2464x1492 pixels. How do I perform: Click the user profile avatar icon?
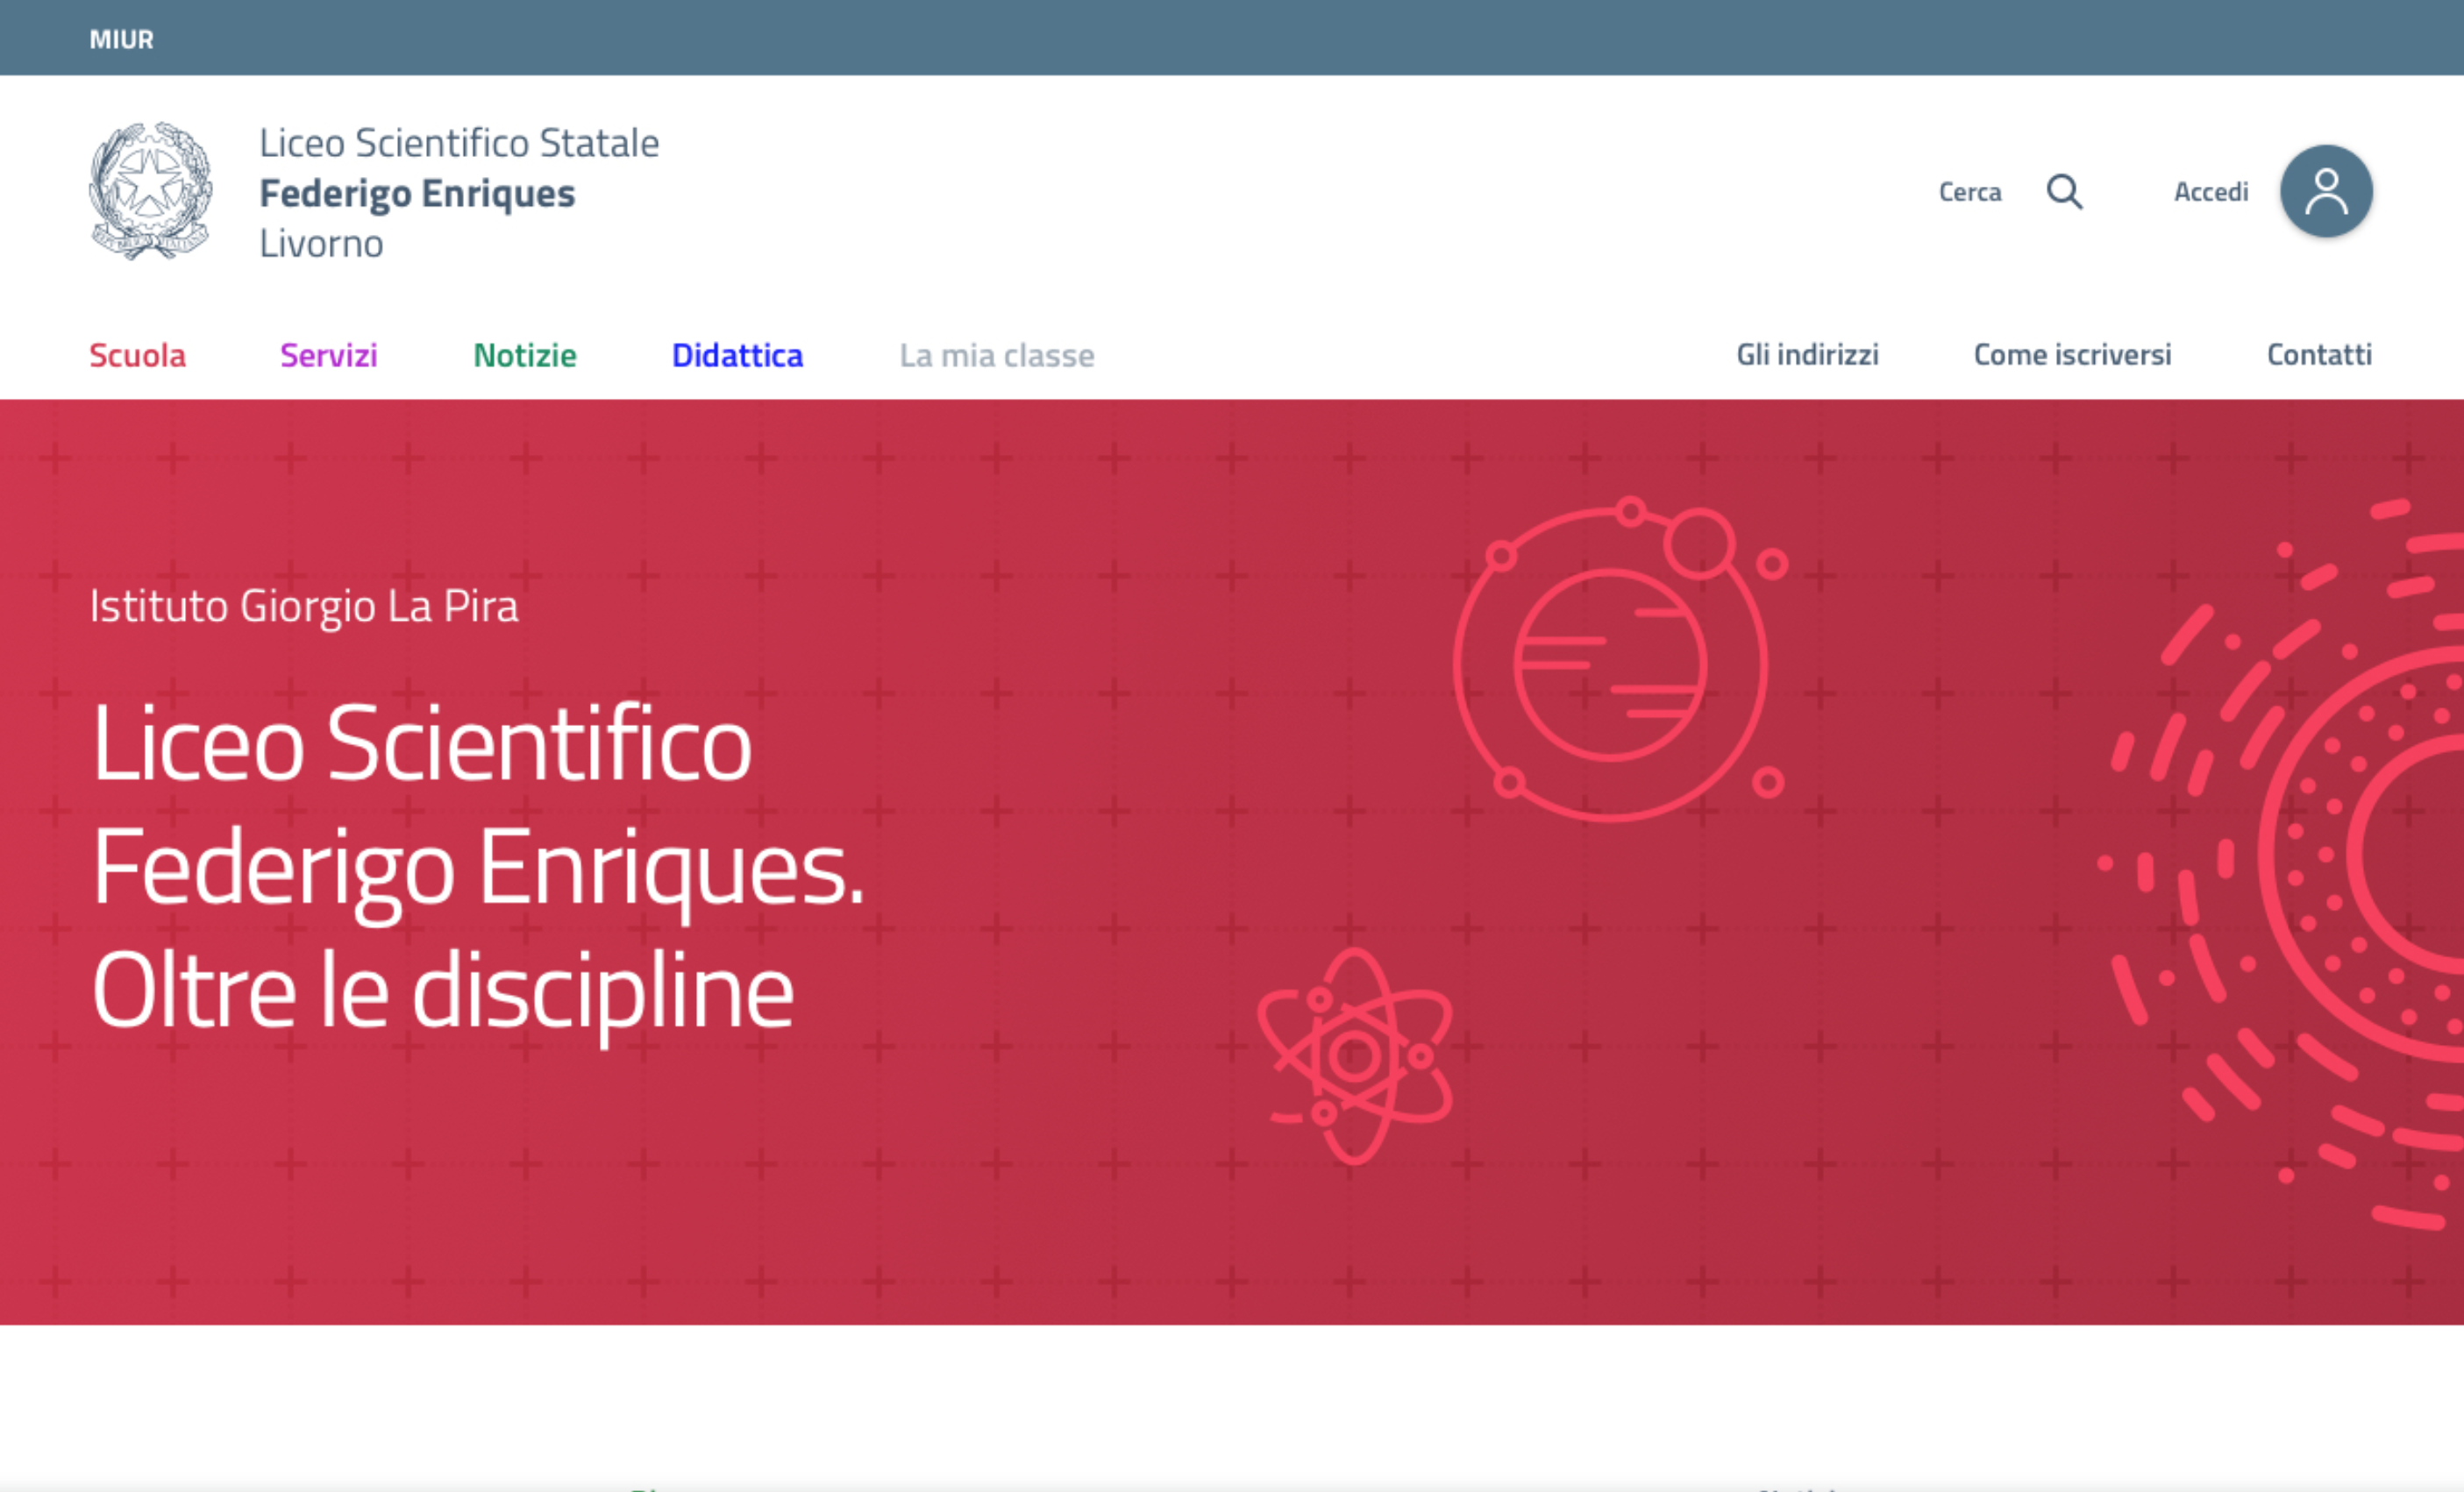pyautogui.click(x=2326, y=191)
